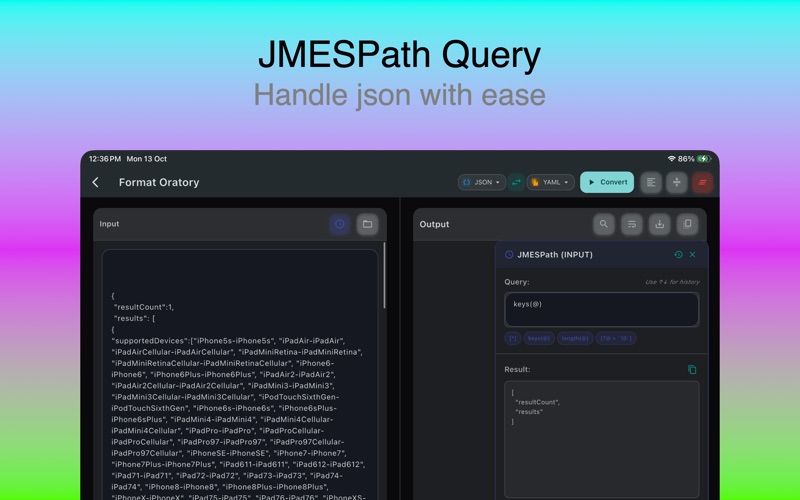Open the Input history clock button
The height and width of the screenshot is (500, 800).
(x=340, y=224)
